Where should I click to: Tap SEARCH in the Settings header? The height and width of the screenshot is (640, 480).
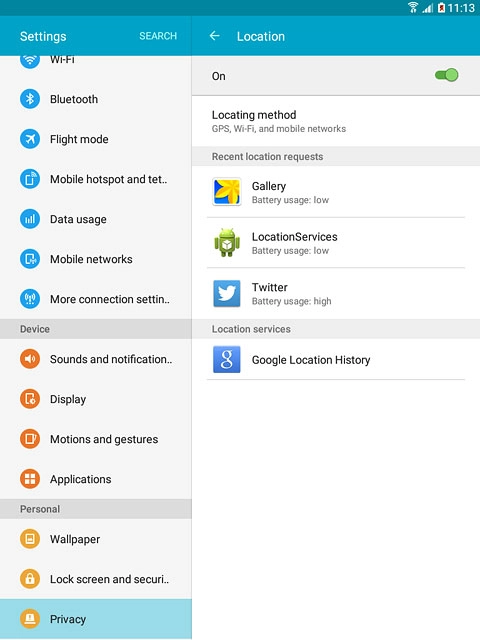[158, 36]
